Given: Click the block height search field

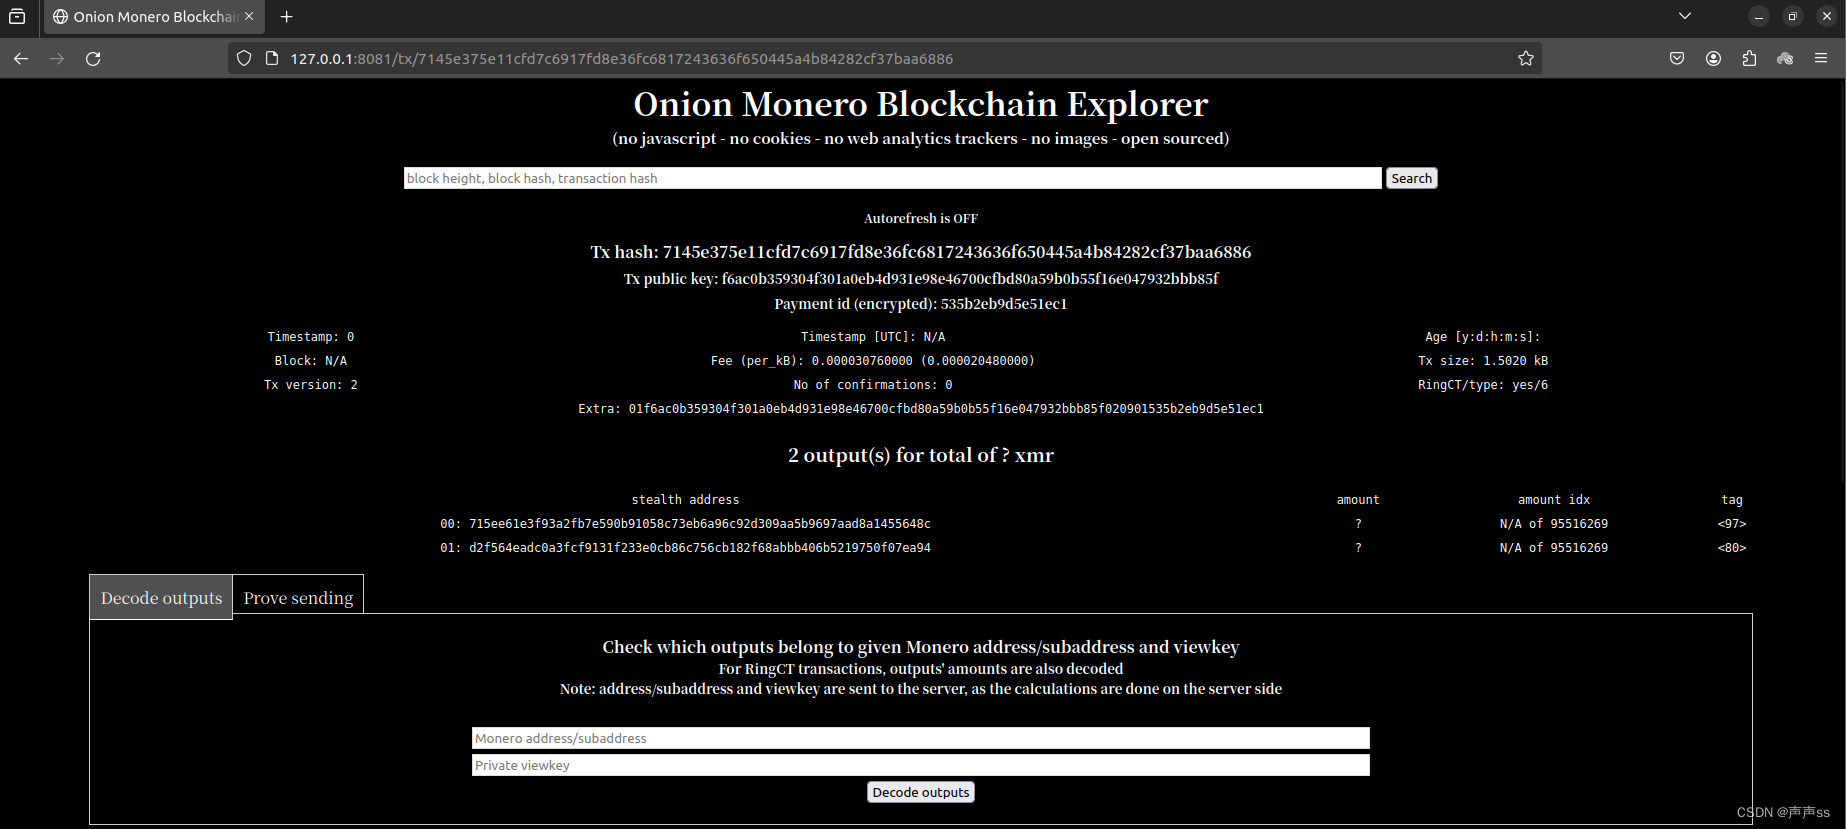Looking at the screenshot, I should pos(893,178).
